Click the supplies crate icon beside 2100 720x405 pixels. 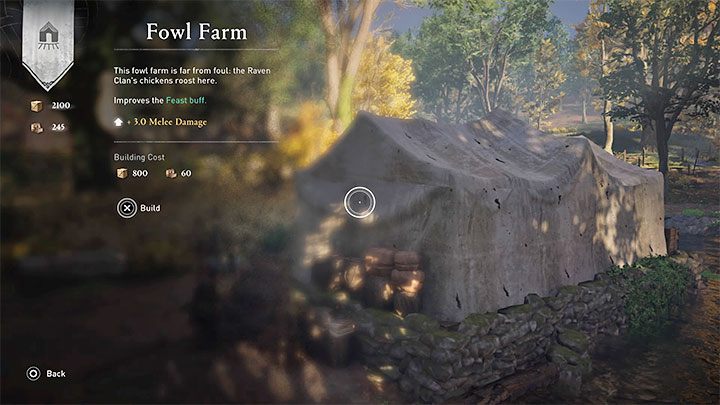click(x=37, y=106)
